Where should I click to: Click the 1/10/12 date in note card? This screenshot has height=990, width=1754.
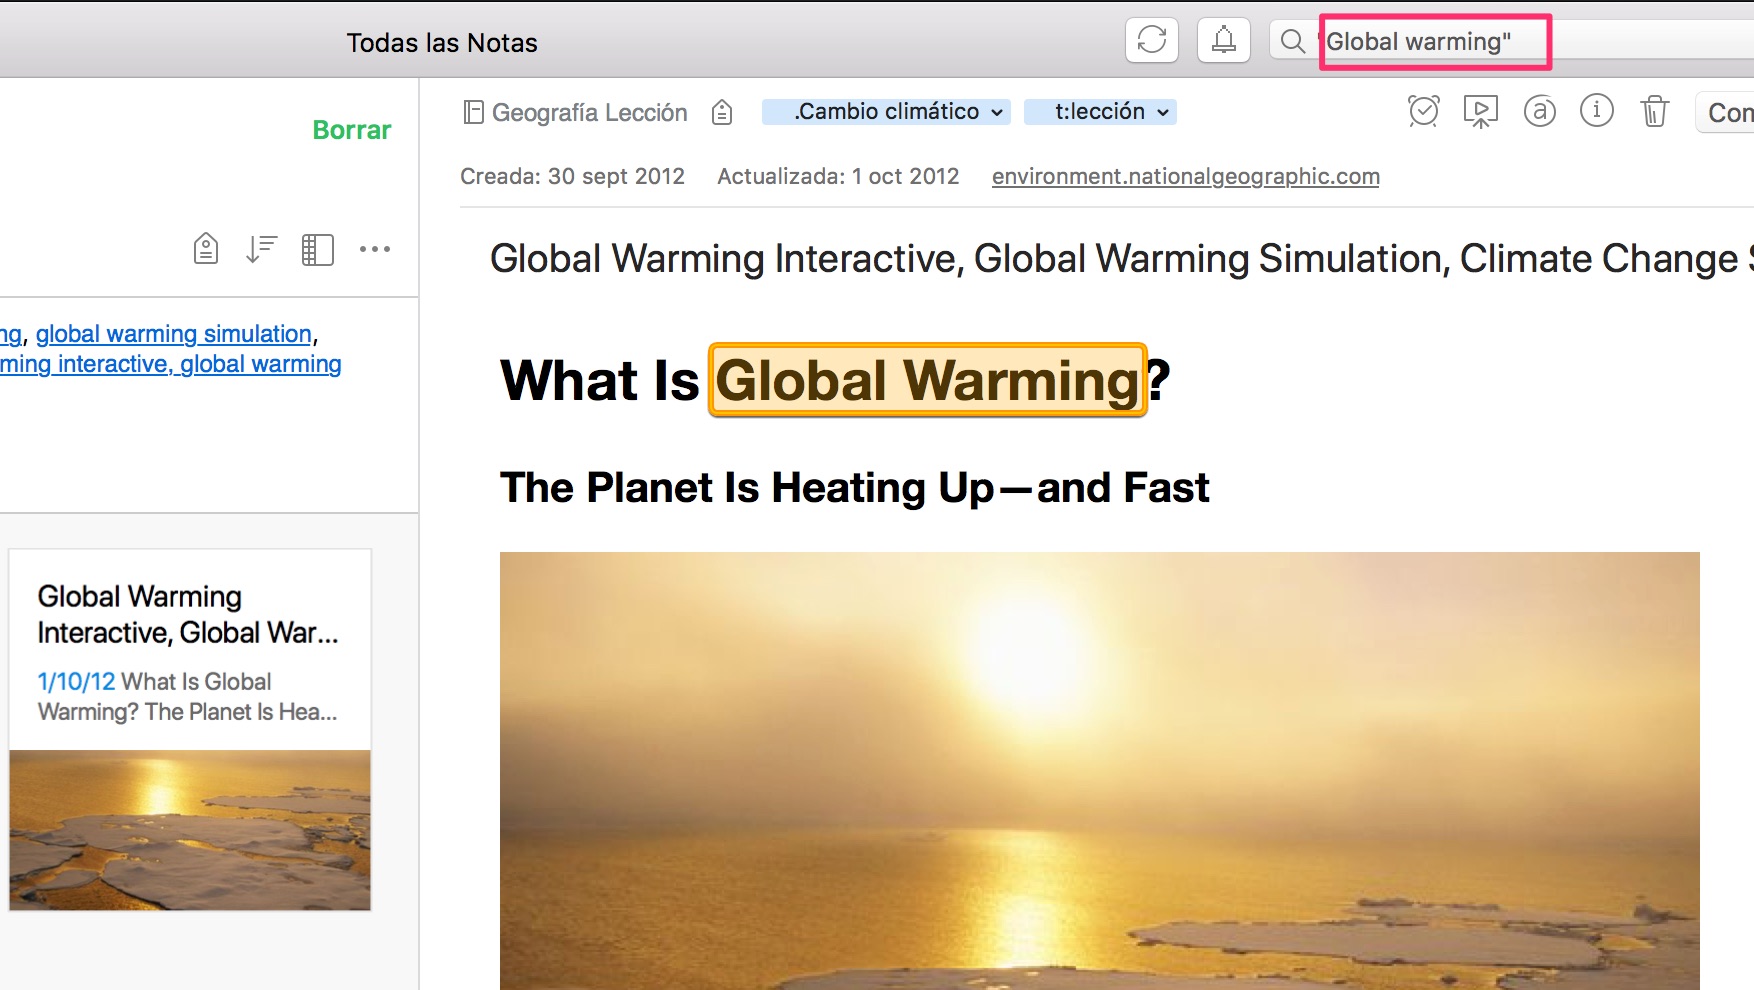click(77, 682)
